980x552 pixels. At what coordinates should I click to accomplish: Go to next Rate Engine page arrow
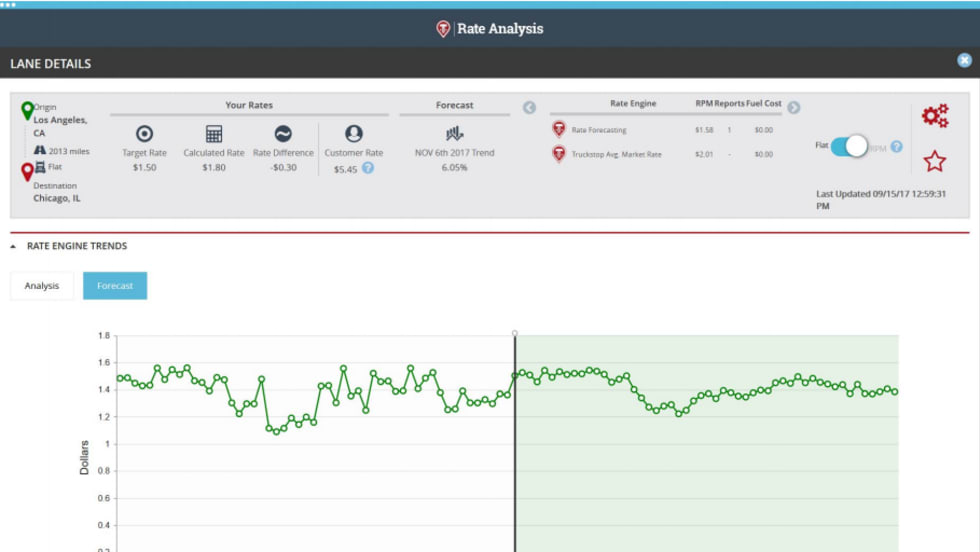tap(793, 107)
